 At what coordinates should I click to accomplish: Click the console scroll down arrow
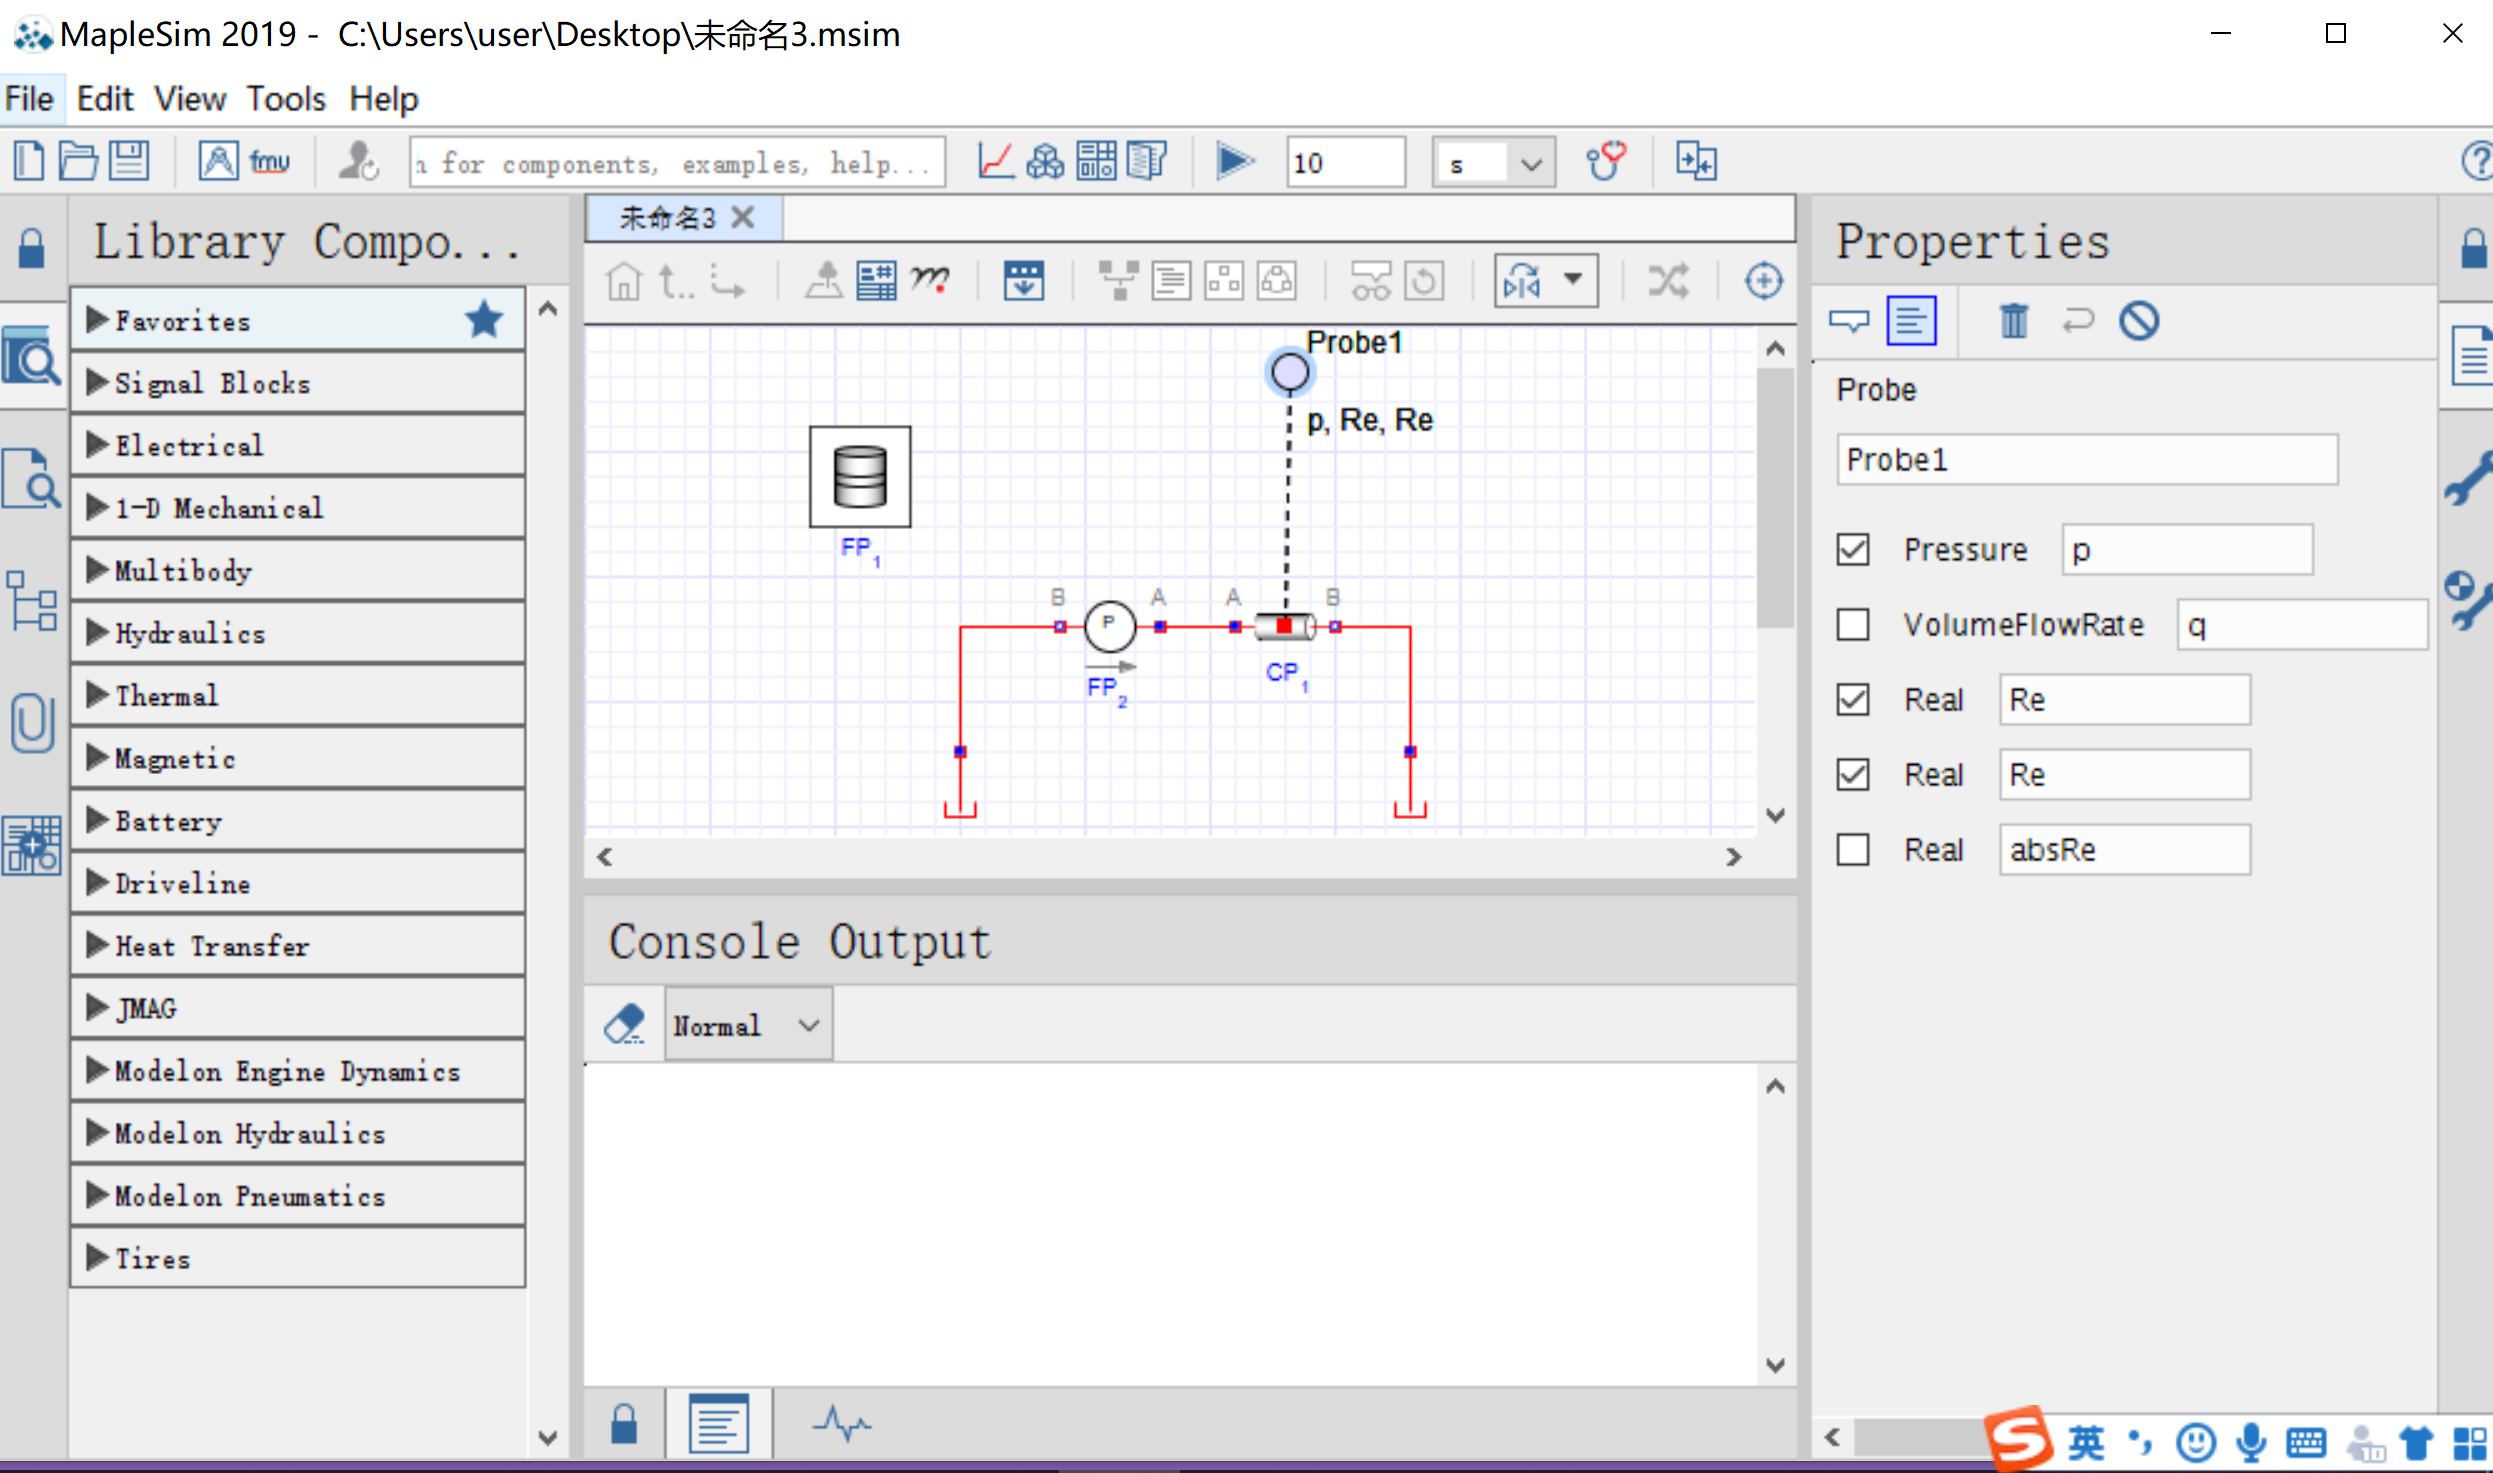[1775, 1365]
